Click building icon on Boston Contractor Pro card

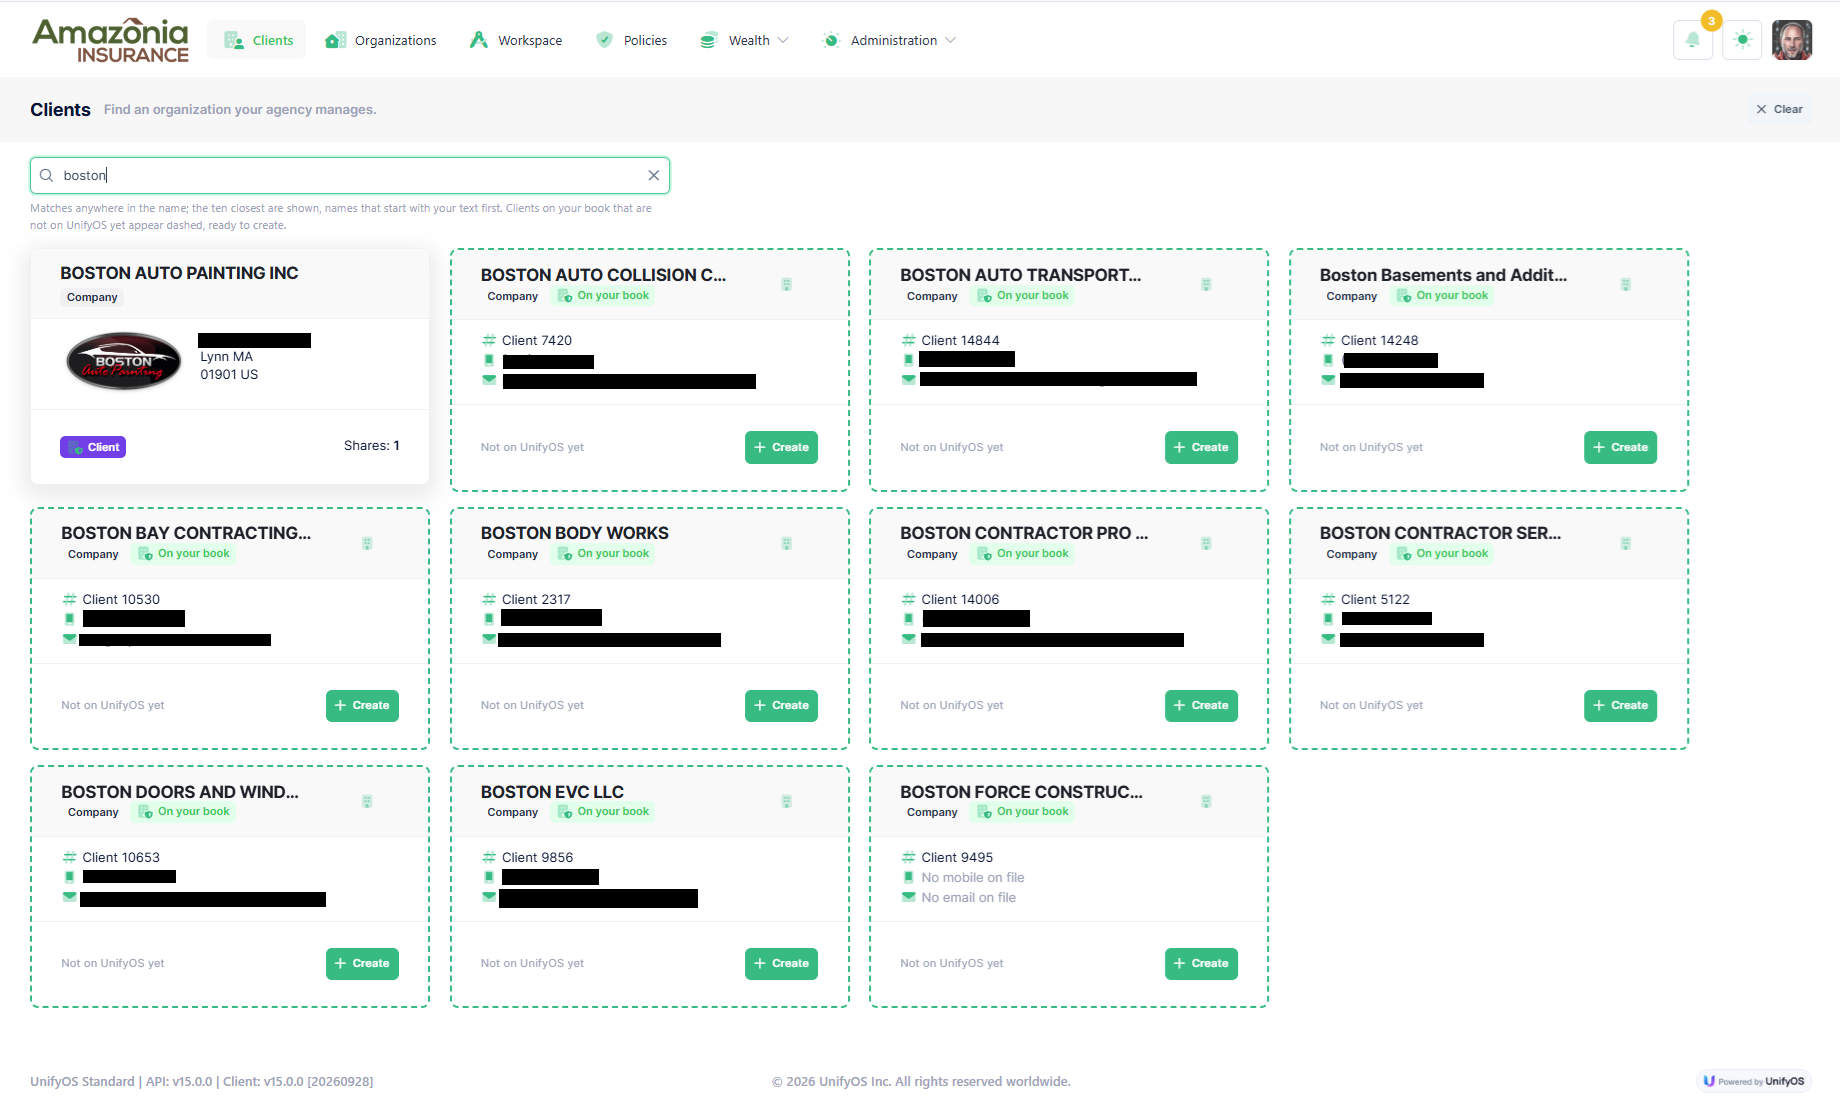1206,543
